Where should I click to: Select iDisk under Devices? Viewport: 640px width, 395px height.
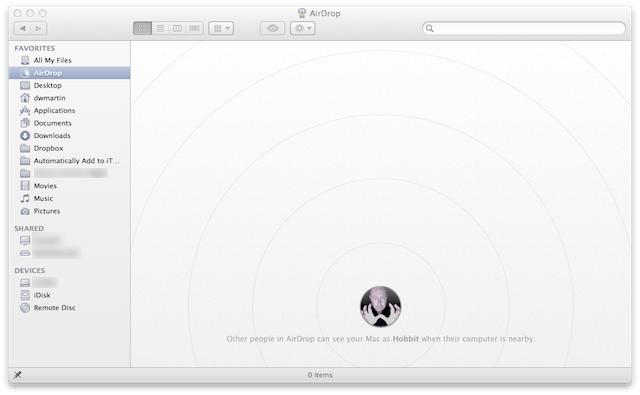(69, 295)
